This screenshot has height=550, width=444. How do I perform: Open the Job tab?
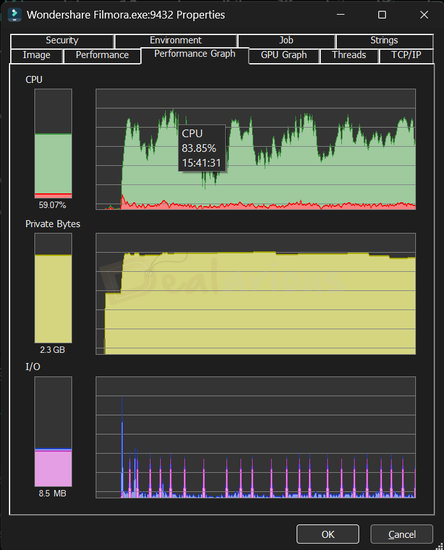(x=286, y=41)
